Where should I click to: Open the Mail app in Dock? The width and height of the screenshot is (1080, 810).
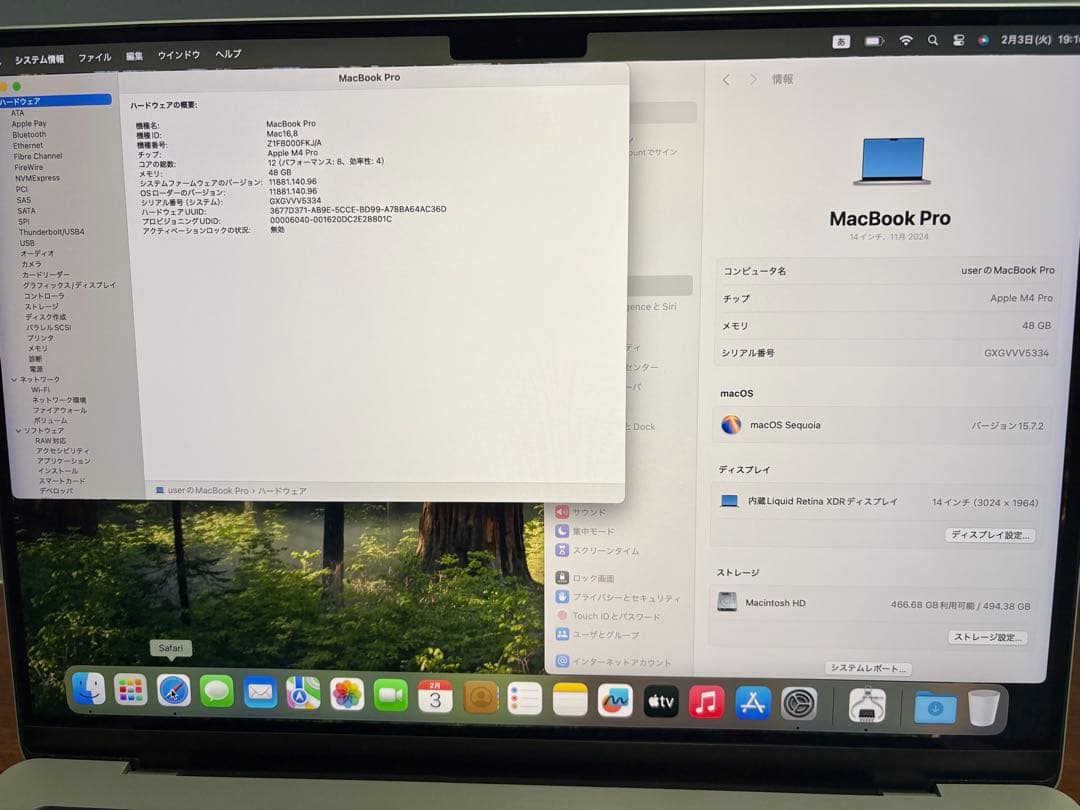[260, 692]
